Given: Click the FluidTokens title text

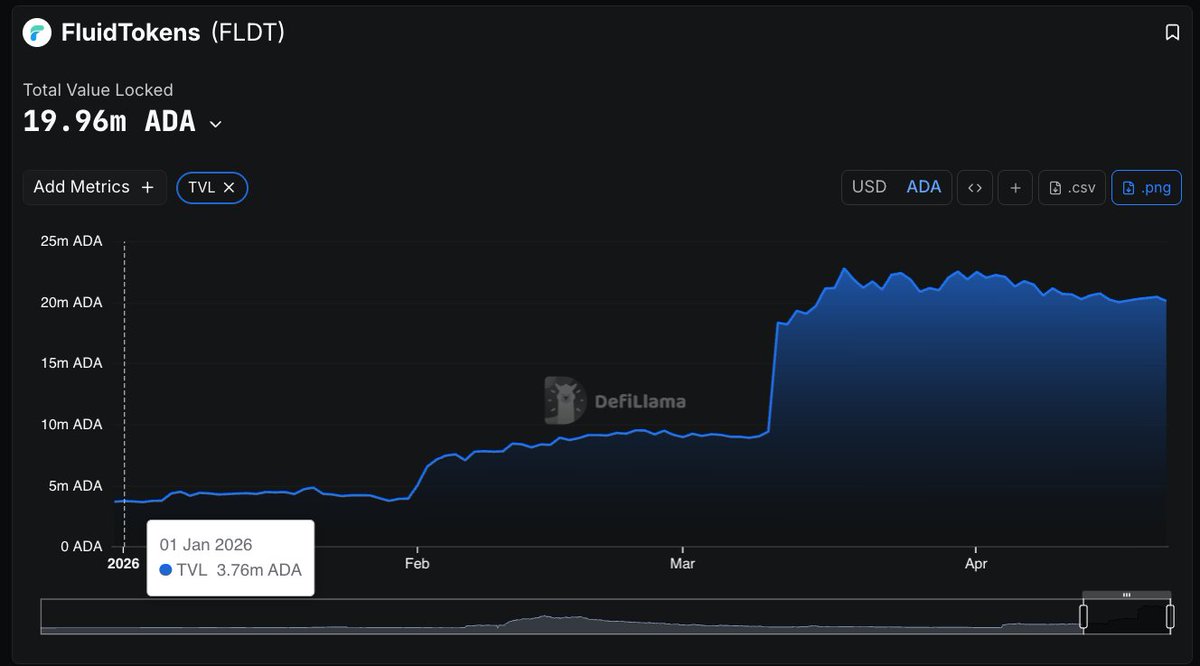Looking at the screenshot, I should [130, 32].
